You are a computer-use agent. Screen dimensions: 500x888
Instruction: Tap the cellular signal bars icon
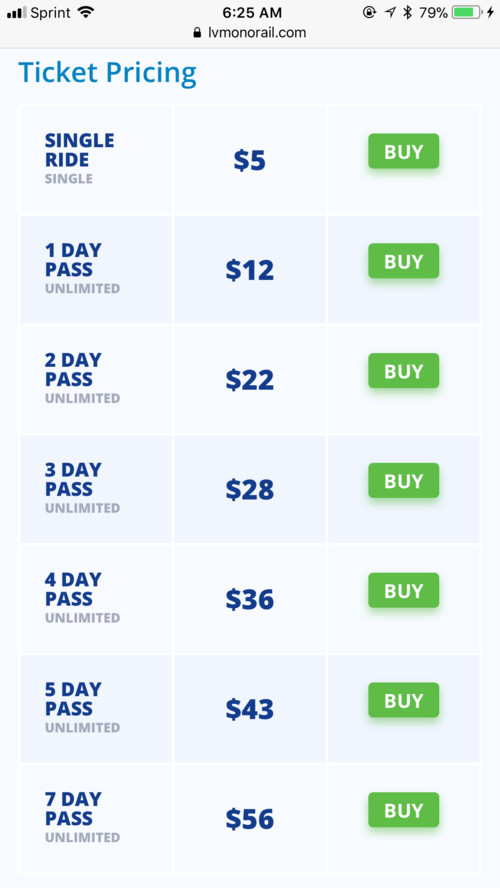16,12
